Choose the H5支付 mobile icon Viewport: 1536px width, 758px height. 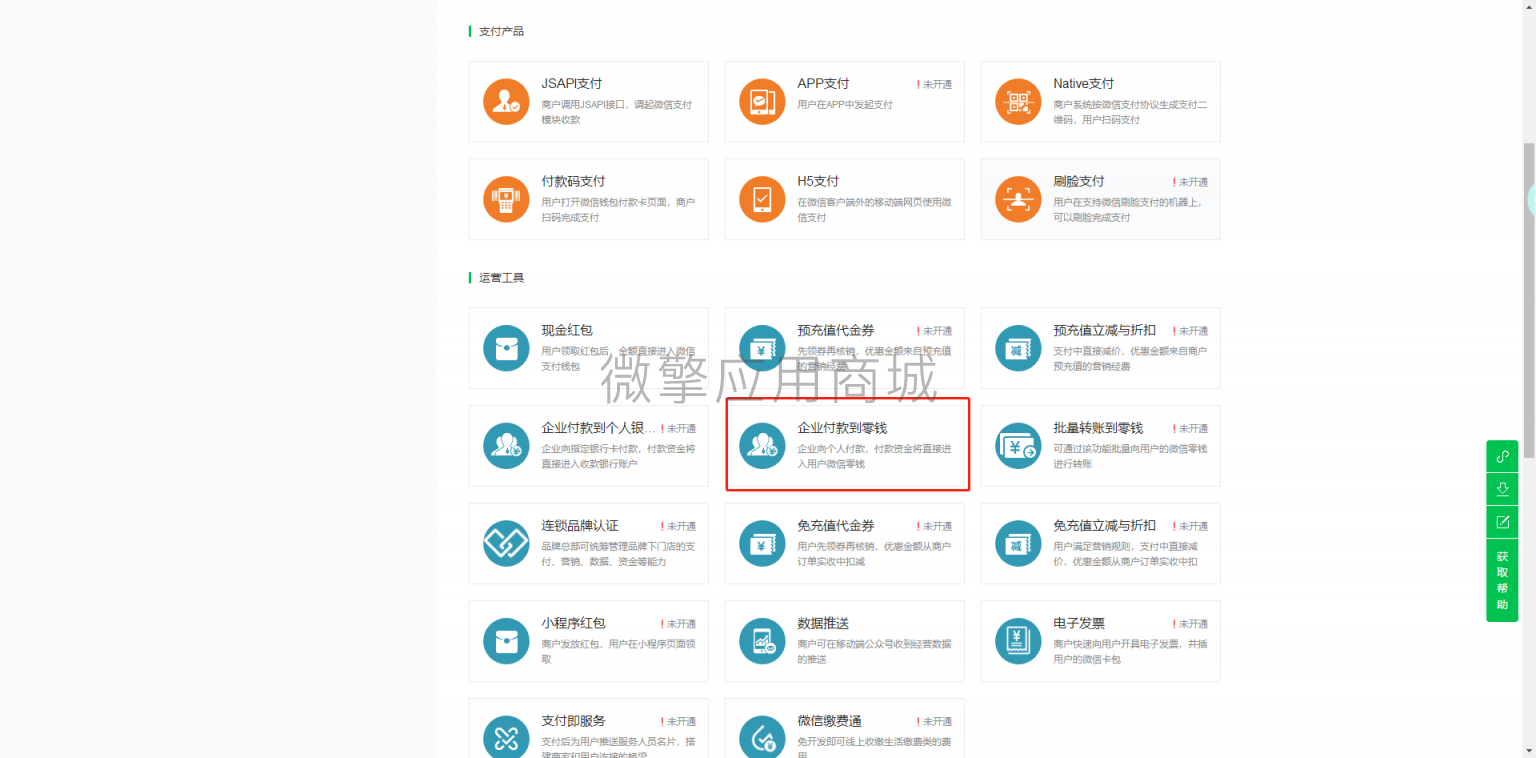tap(762, 199)
